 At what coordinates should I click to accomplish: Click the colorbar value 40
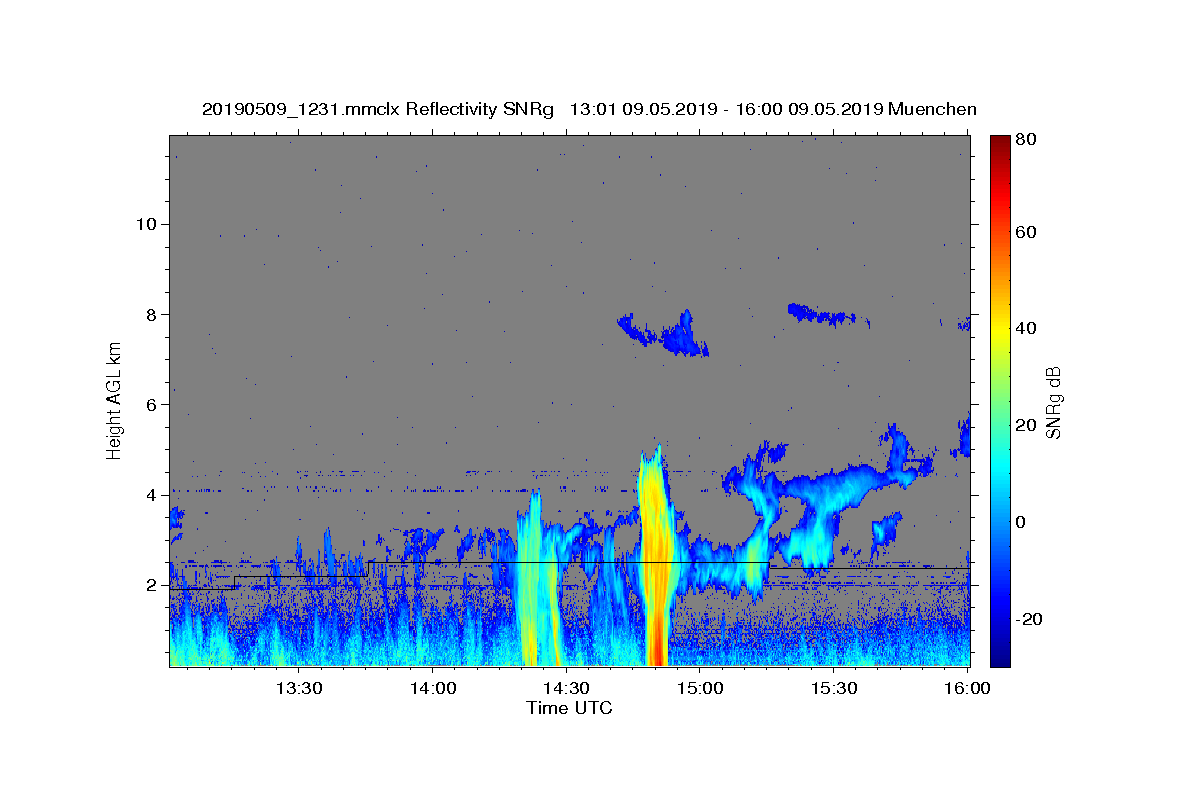[1027, 328]
